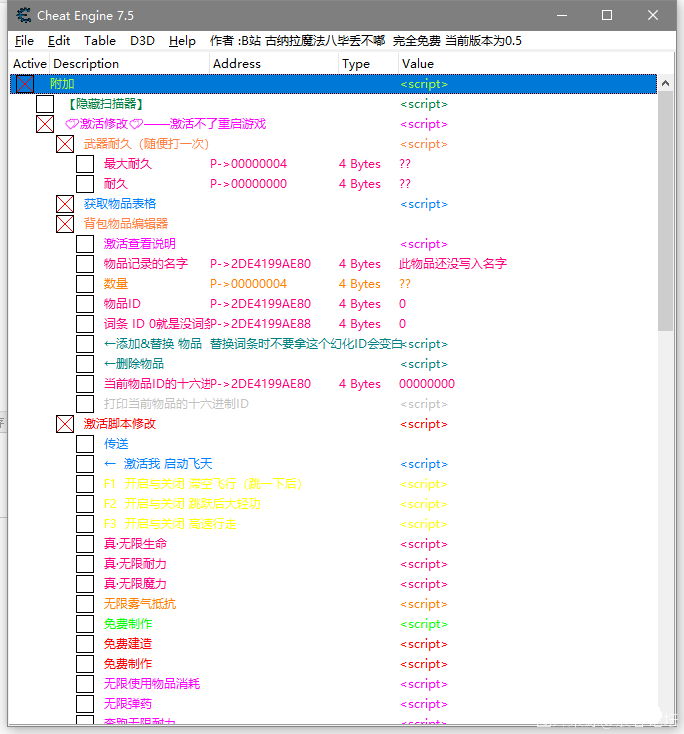The image size is (684, 734).
Task: Tick the 免费建造 checkbox
Action: tap(85, 644)
